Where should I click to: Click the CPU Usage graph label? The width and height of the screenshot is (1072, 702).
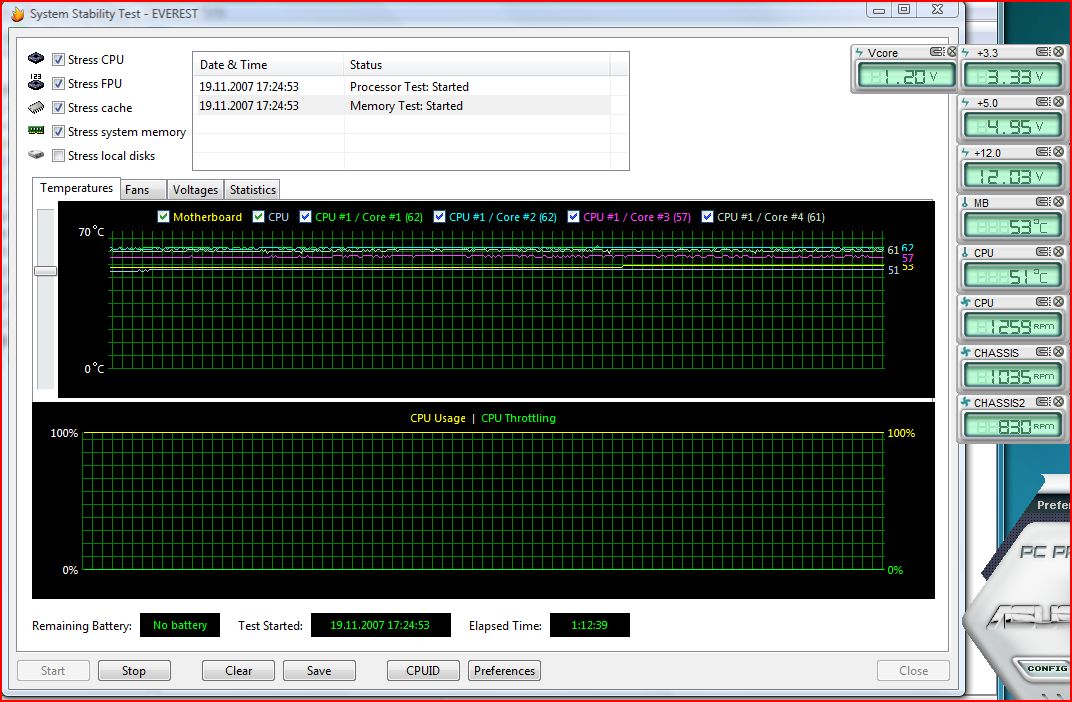click(438, 418)
